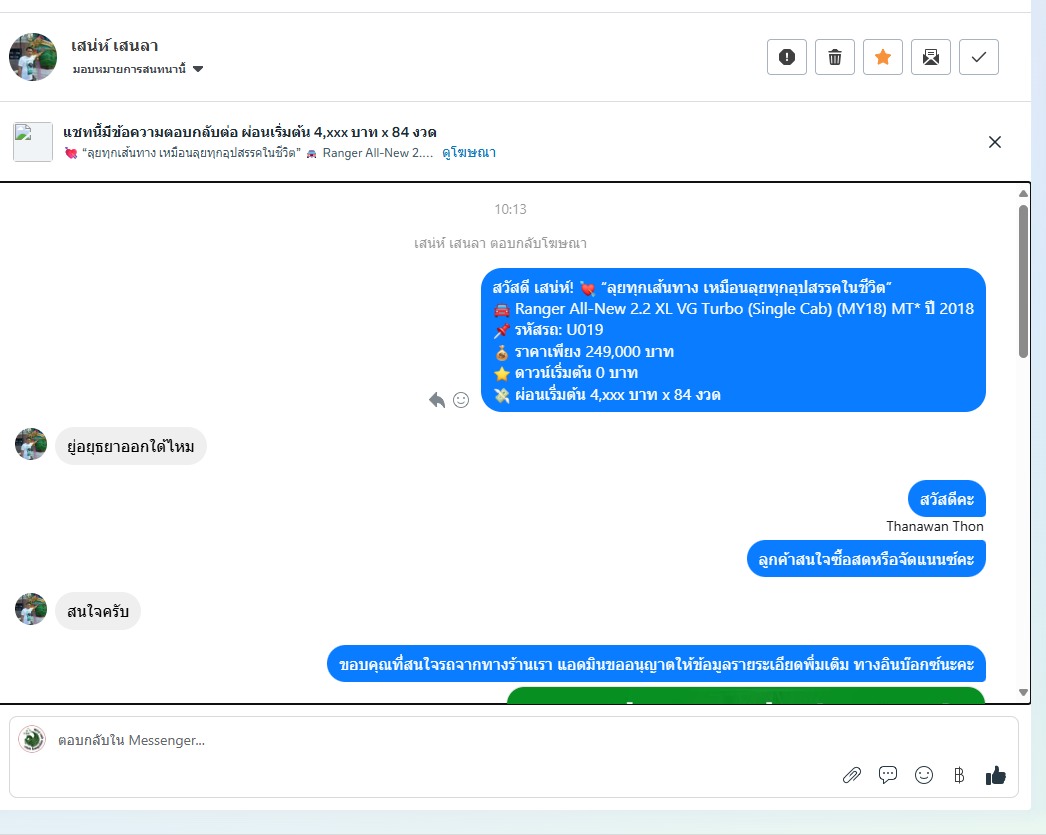Open saved replies speech bubble icon
Screen dimensions: 1046x835
click(x=888, y=775)
